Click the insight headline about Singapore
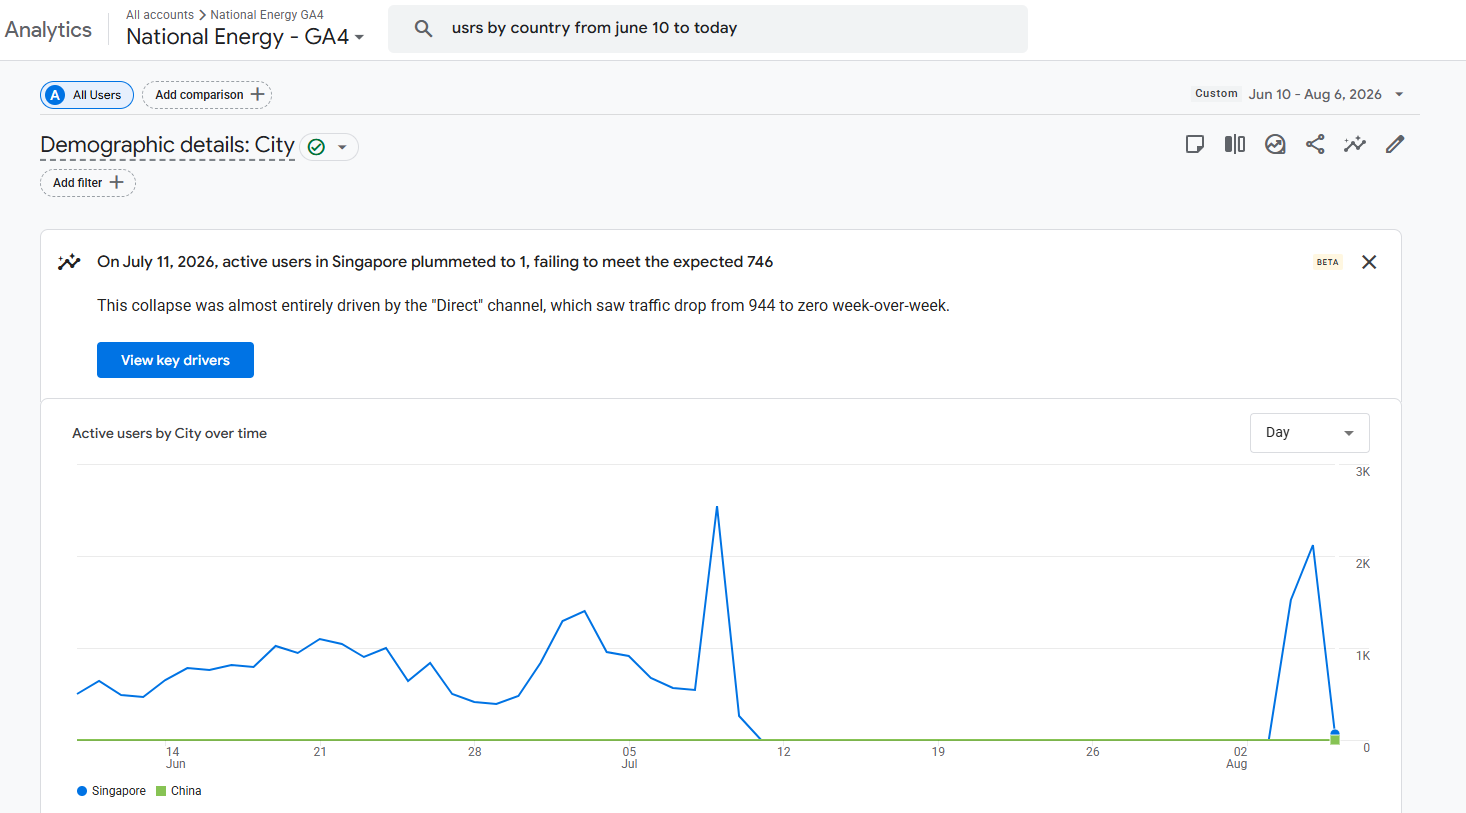 click(x=435, y=262)
